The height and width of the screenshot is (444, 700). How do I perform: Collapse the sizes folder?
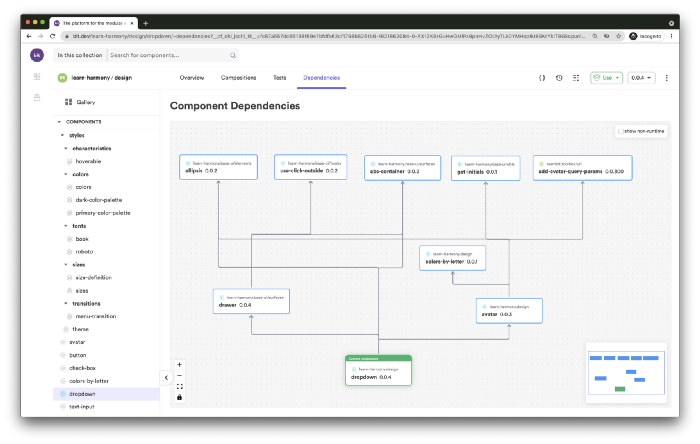66,265
